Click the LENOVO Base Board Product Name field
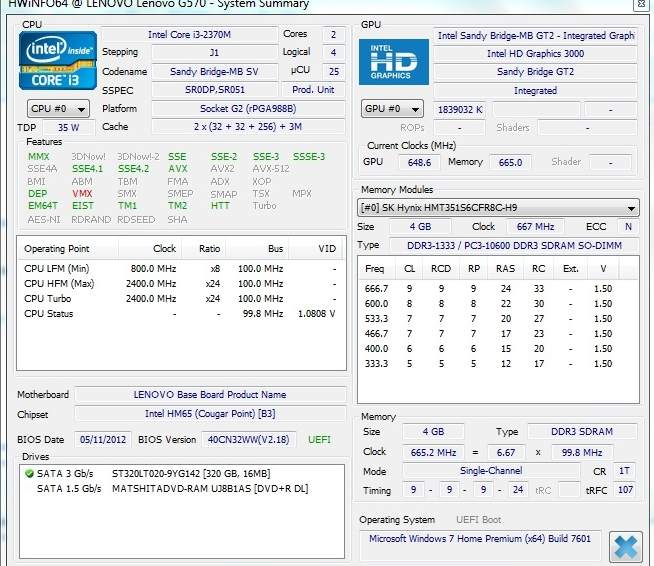This screenshot has width=654, height=566. 210,395
